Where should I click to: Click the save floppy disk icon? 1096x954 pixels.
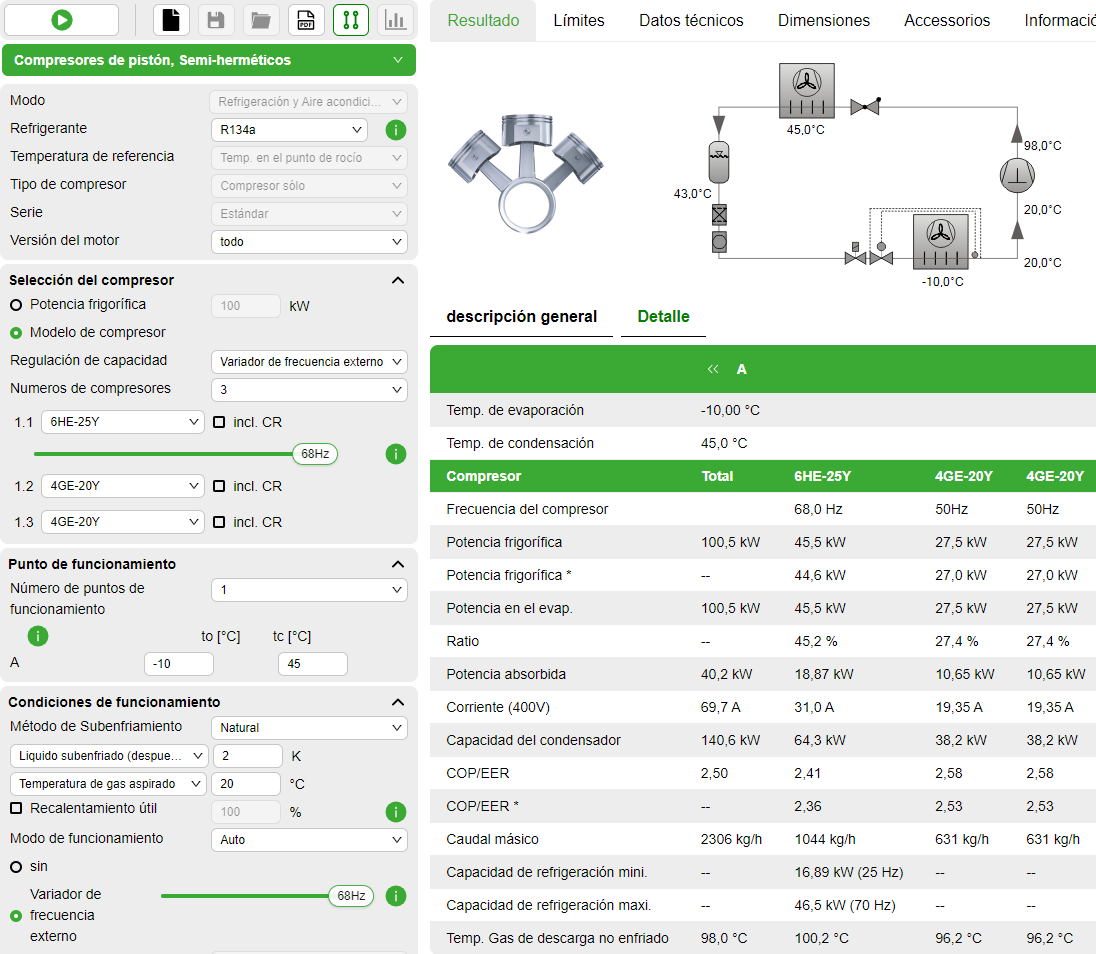click(x=215, y=20)
